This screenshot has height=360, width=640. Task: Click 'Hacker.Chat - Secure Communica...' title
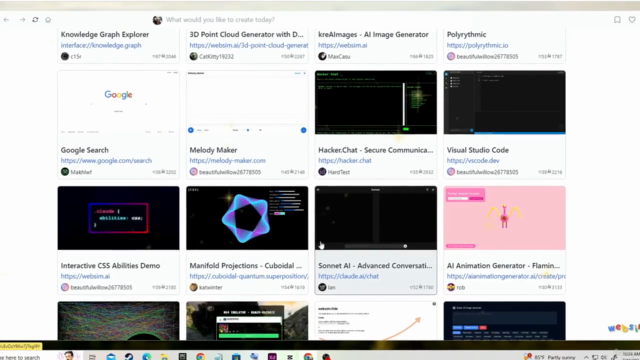[x=376, y=150]
